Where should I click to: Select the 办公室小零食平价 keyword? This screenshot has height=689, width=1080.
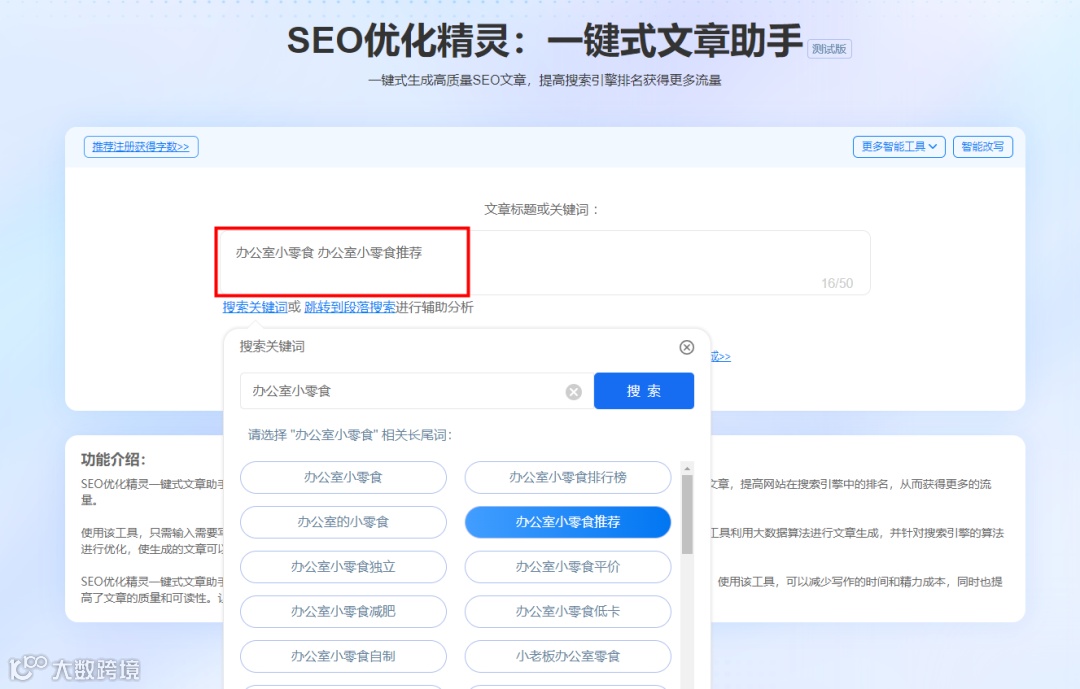click(x=568, y=567)
